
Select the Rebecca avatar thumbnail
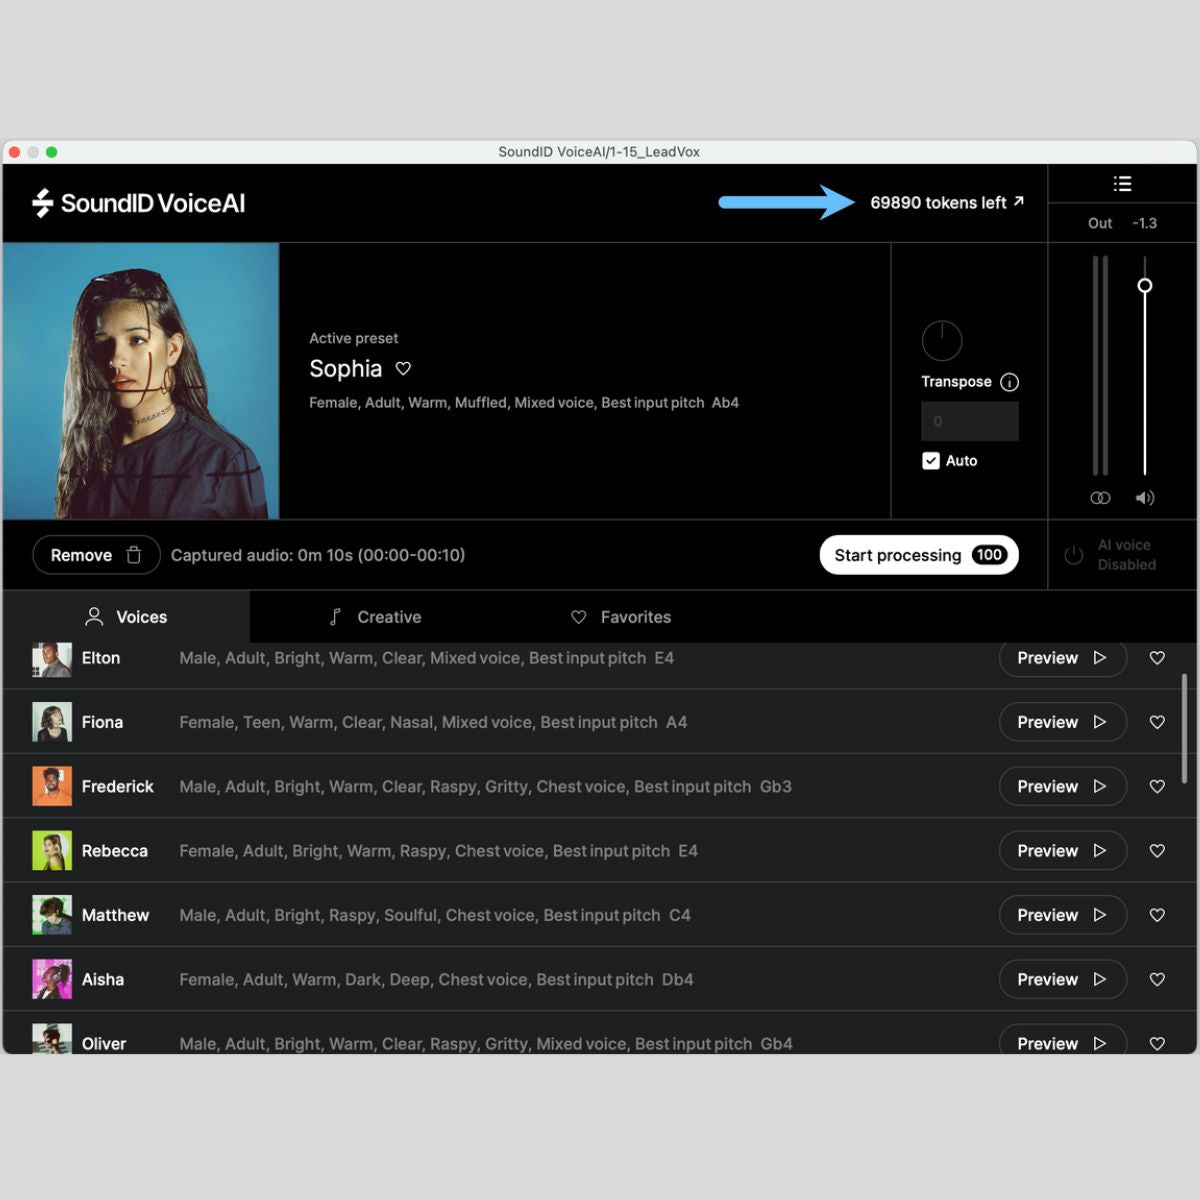(52, 851)
